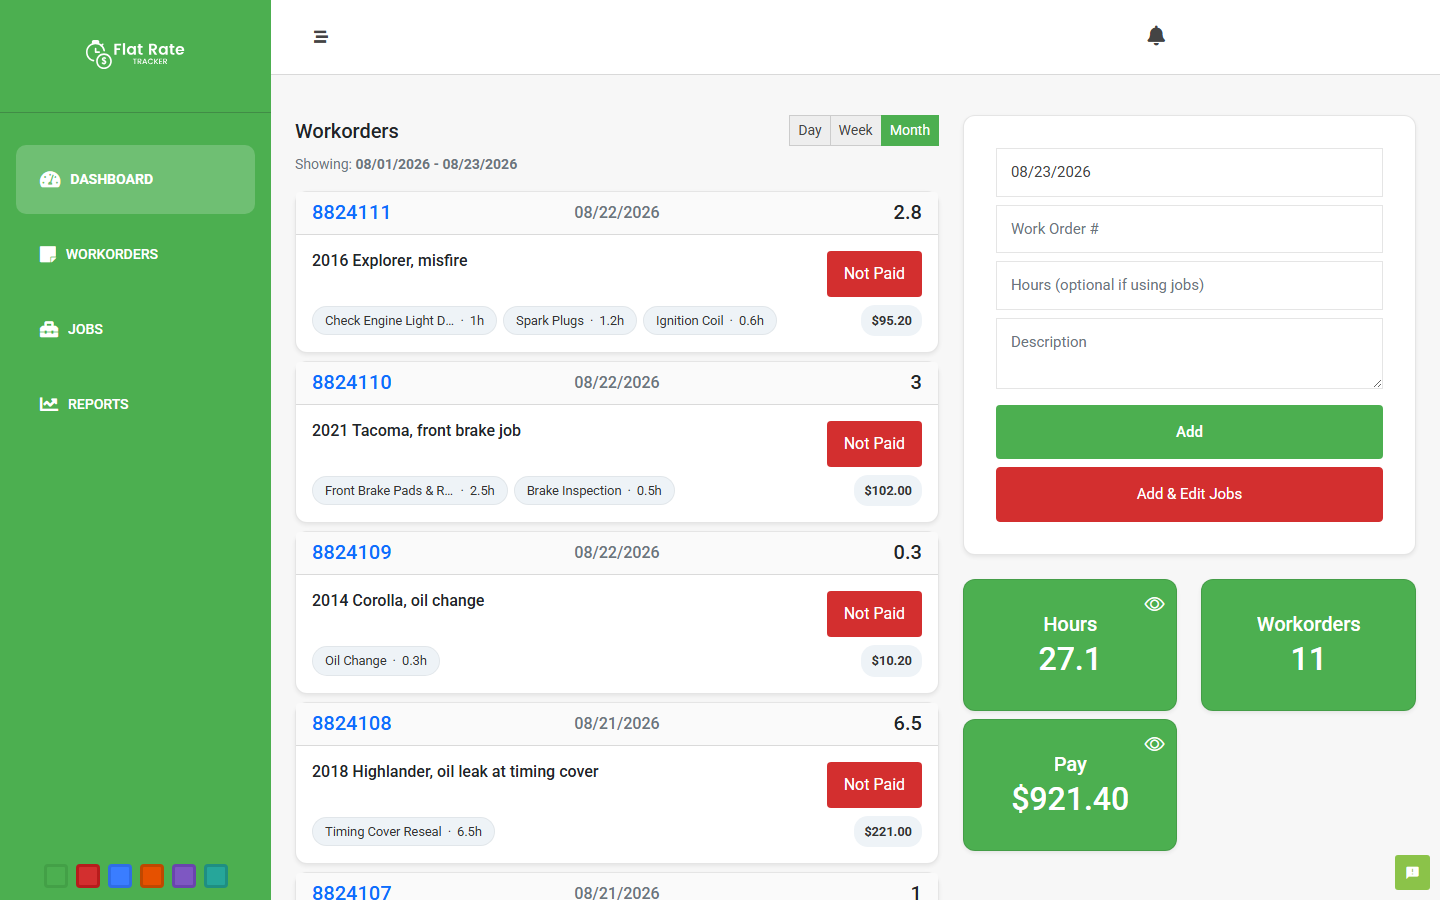Image resolution: width=1440 pixels, height=900 pixels.
Task: Select the blue theme swatch
Action: point(120,876)
